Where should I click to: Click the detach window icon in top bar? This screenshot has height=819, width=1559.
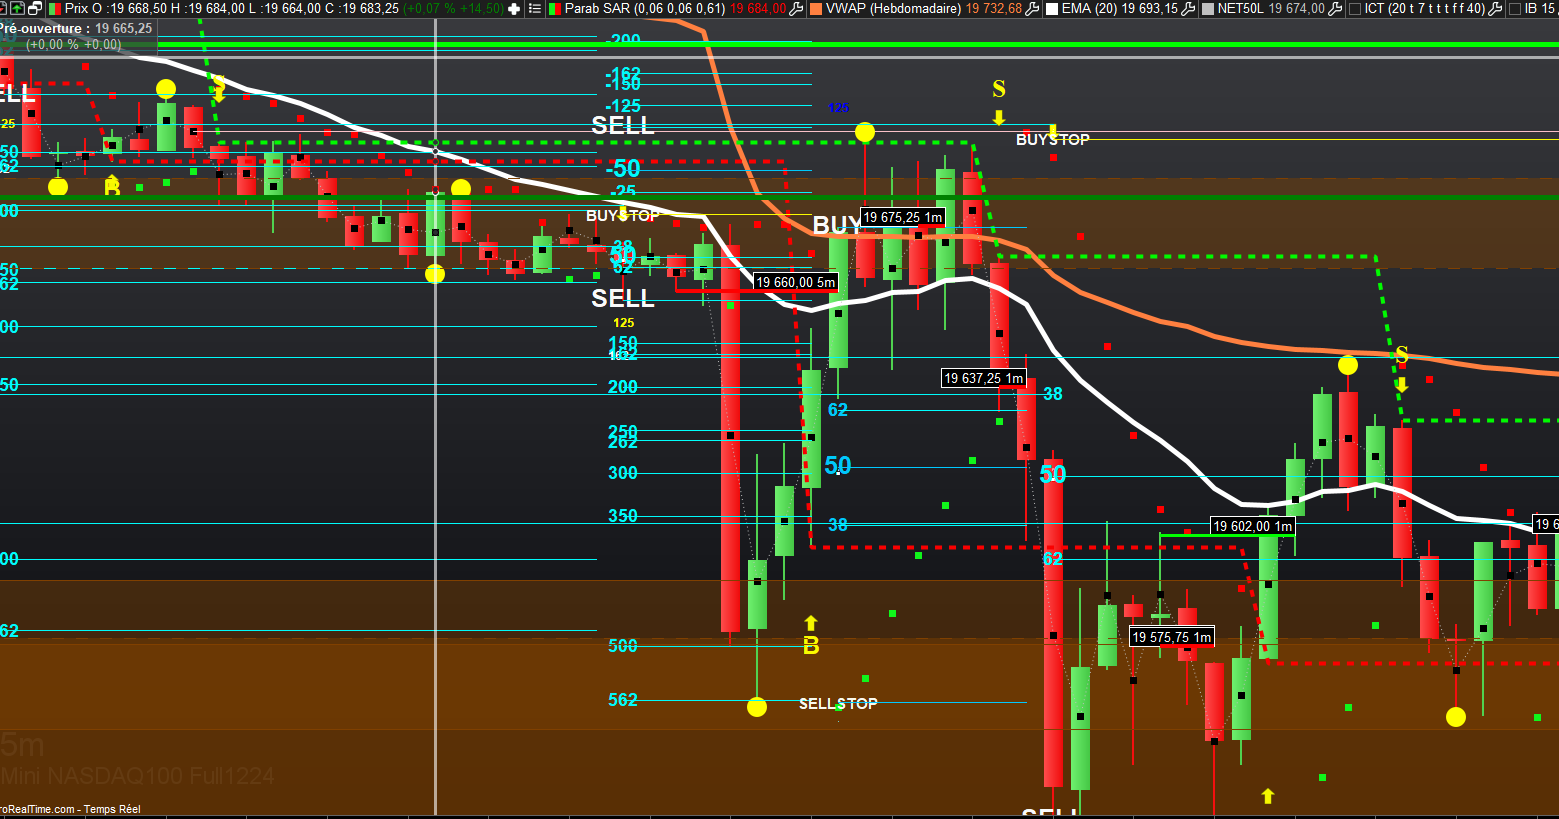pos(34,8)
